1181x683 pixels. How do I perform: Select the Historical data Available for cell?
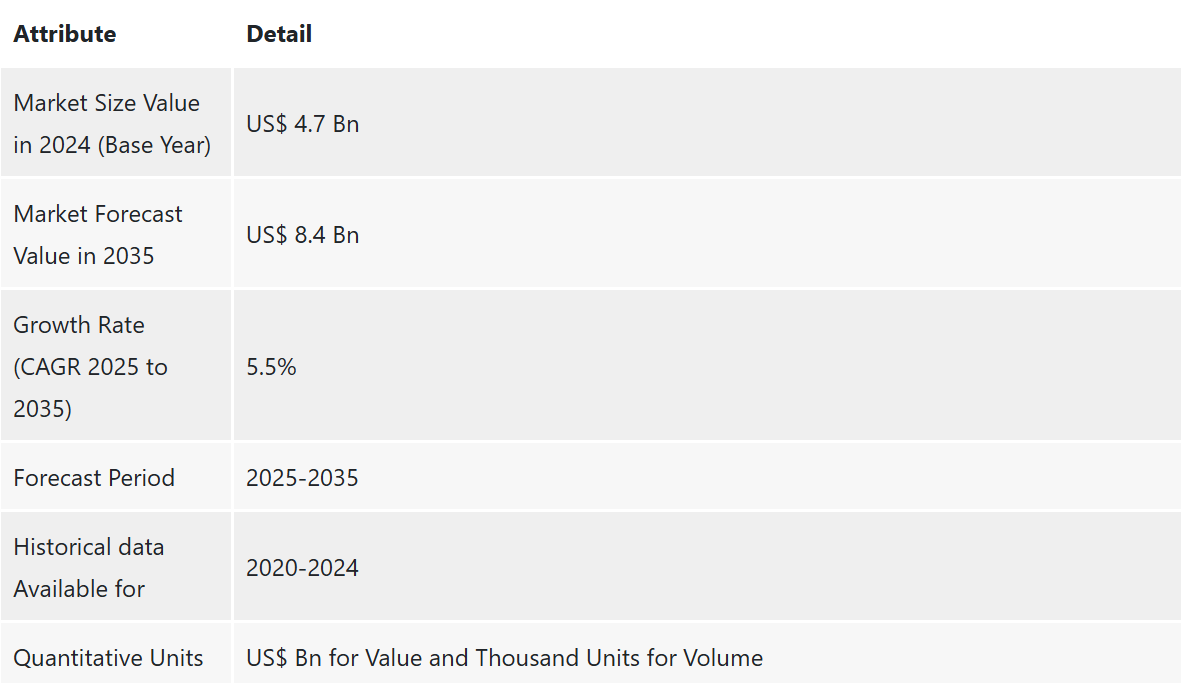coord(116,567)
